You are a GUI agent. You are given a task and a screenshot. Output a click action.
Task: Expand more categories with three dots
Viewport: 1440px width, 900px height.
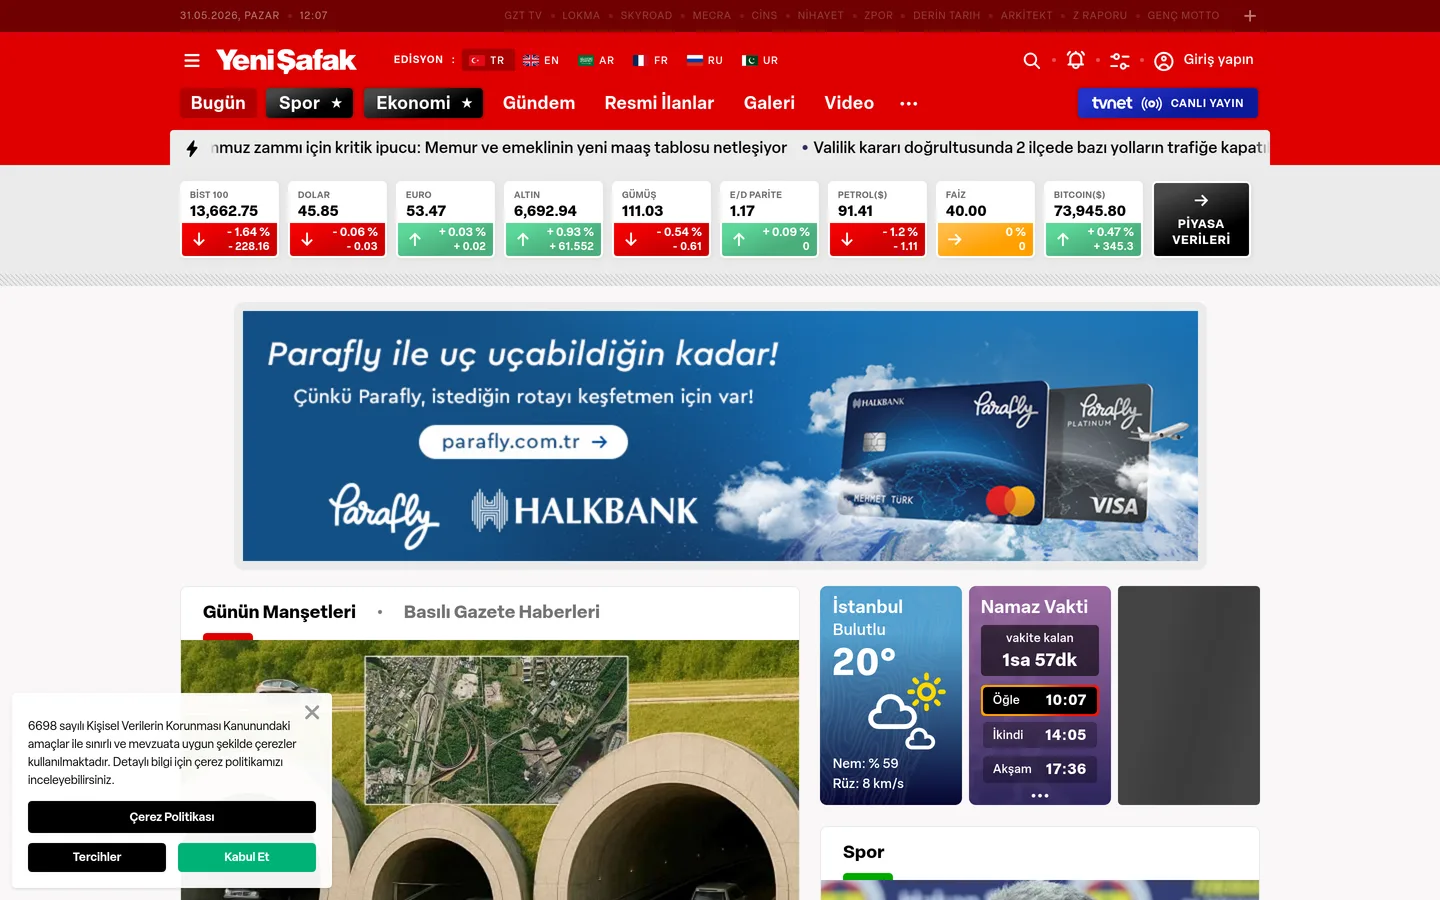point(908,103)
